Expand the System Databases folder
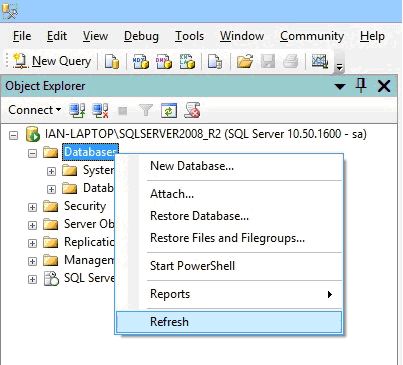Screen dimensions: 403x365 pos(51,171)
